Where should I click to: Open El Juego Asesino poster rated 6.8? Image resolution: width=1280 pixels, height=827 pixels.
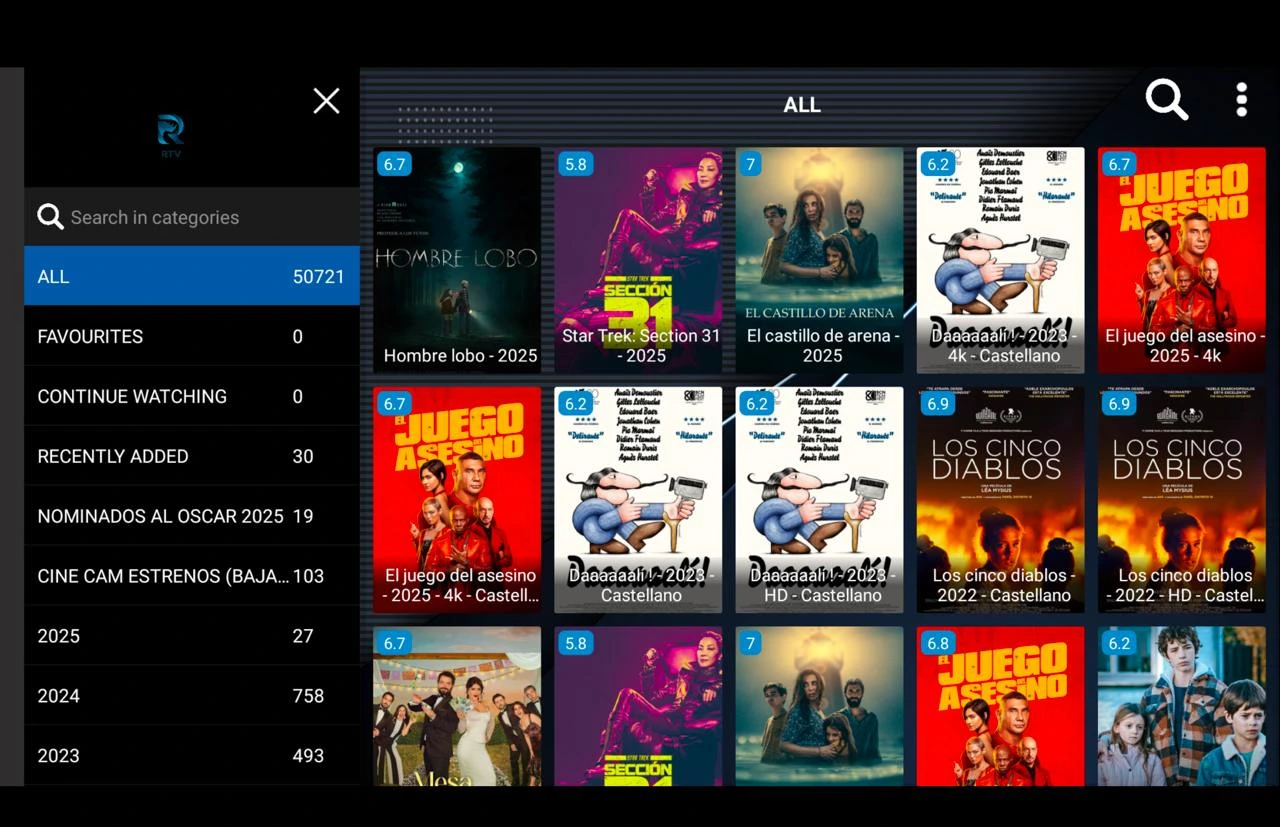(x=1000, y=706)
